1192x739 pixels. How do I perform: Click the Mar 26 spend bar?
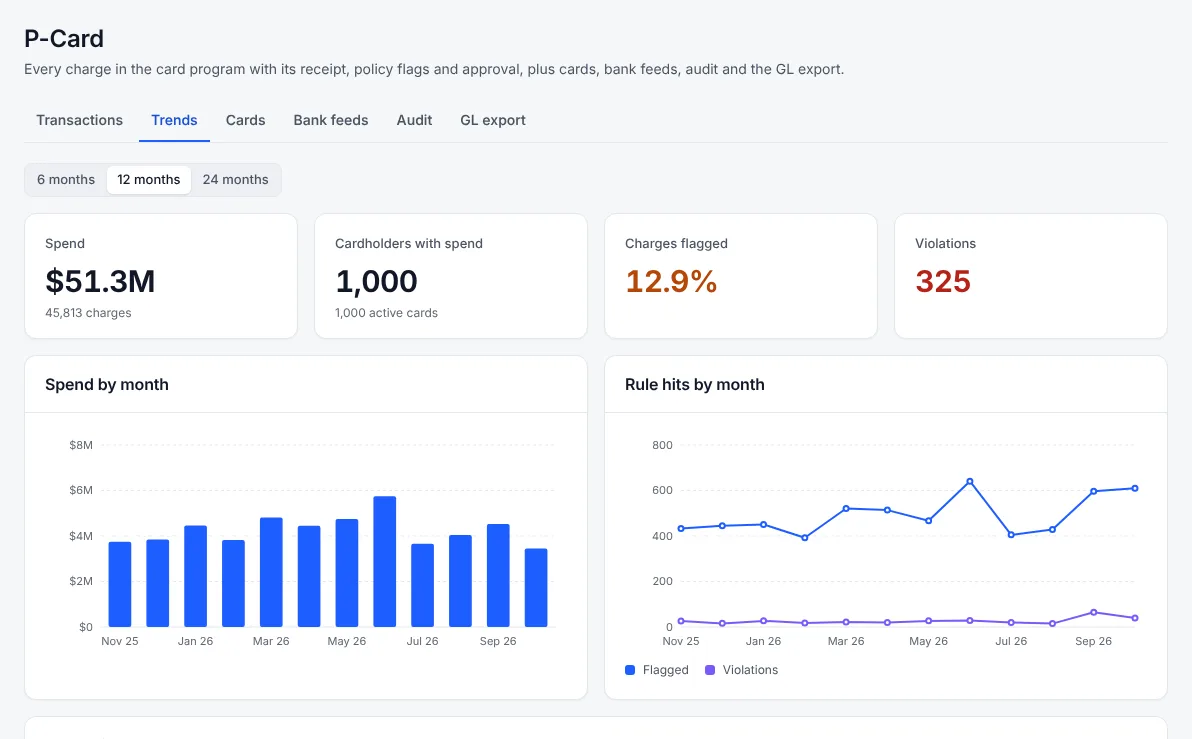pyautogui.click(x=271, y=572)
